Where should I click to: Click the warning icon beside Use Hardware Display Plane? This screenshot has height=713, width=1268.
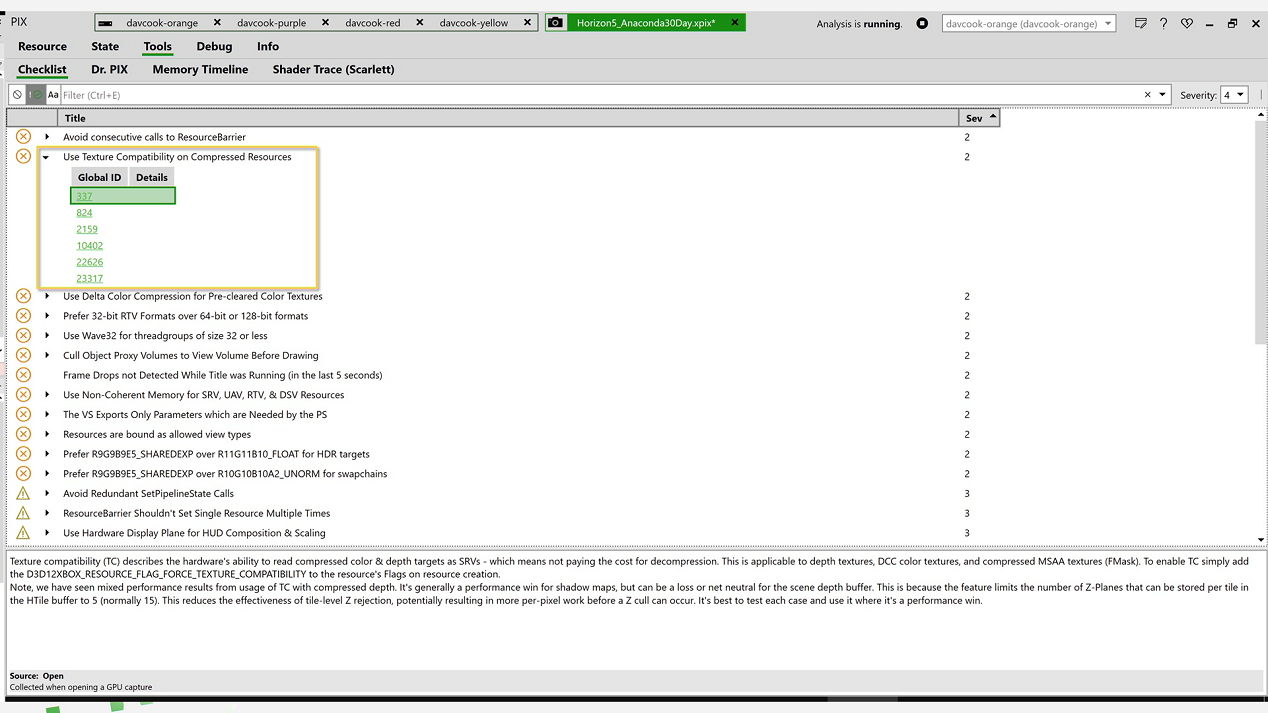point(23,533)
